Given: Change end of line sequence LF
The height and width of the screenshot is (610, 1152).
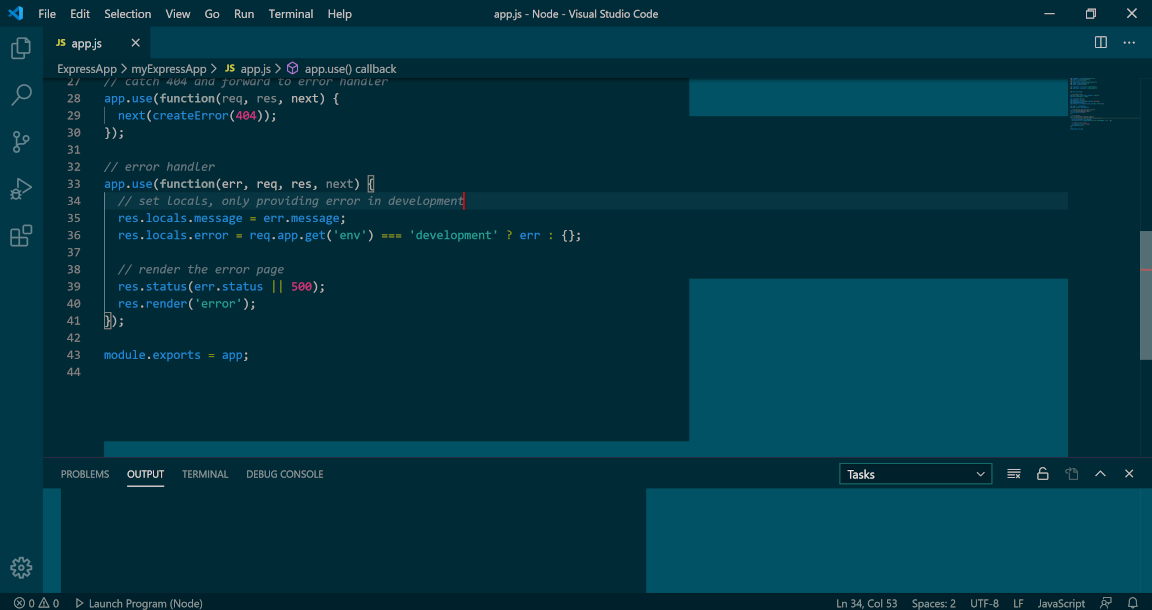Looking at the screenshot, I should (1018, 603).
